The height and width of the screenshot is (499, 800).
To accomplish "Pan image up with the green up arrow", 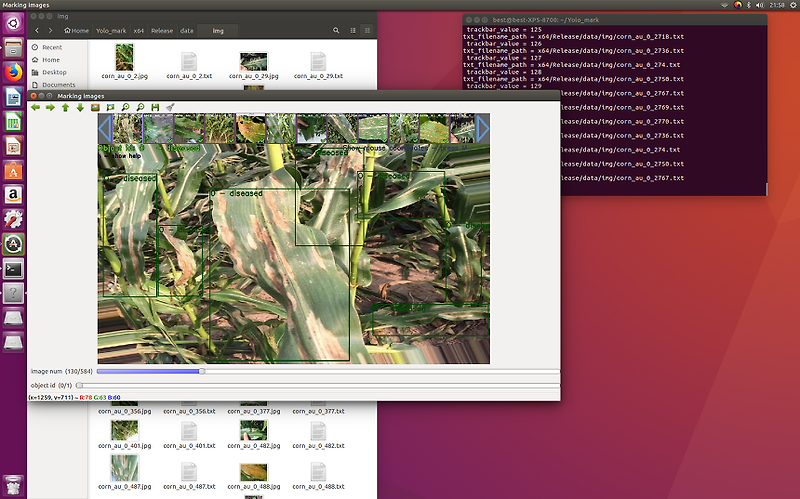I will (65, 107).
